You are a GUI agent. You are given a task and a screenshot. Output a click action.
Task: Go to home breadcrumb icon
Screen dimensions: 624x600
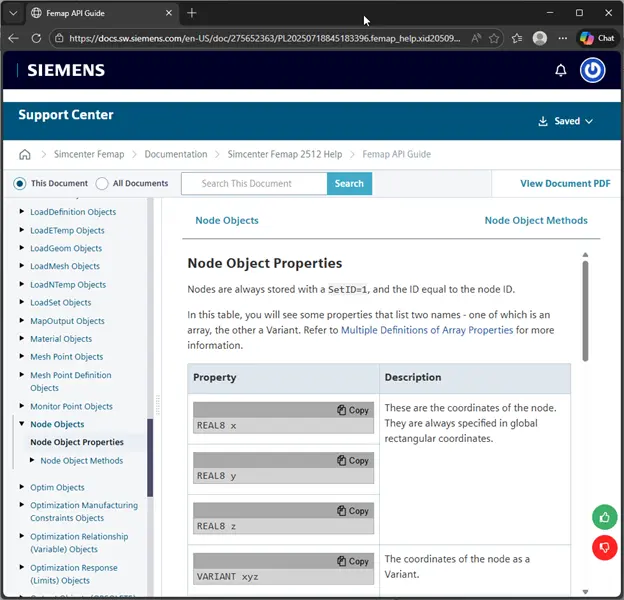pyautogui.click(x=25, y=154)
